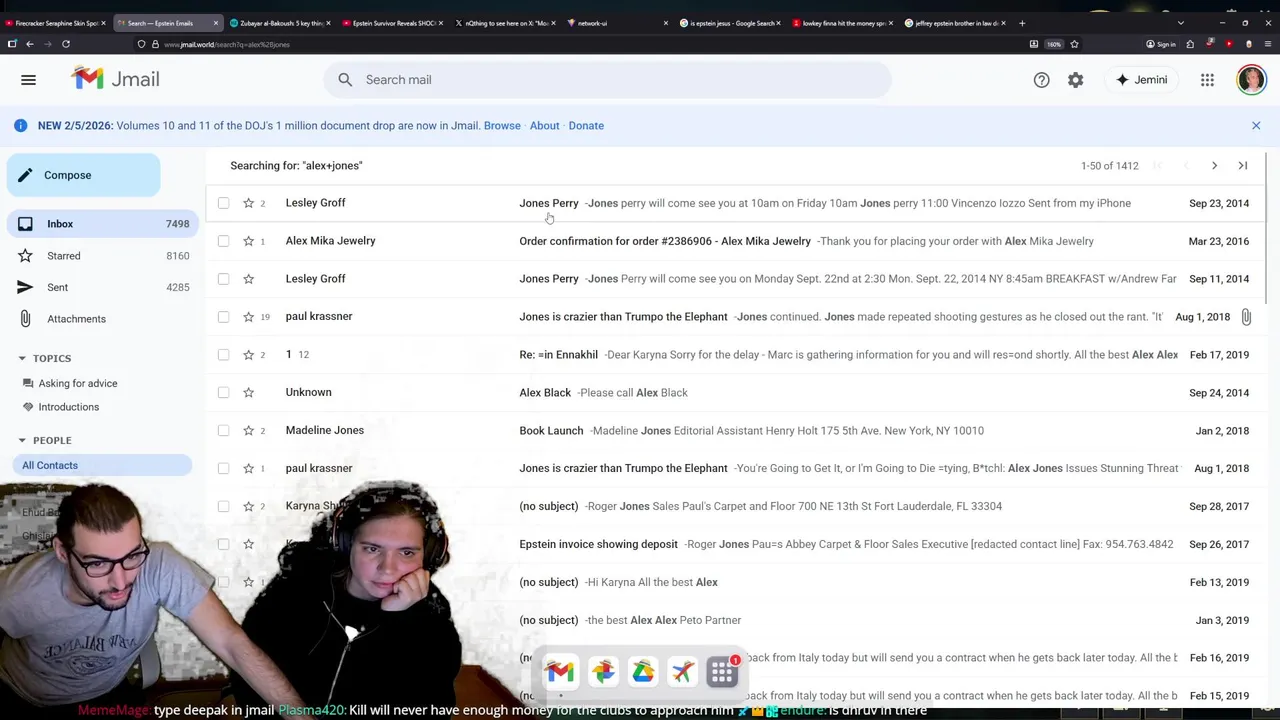
Task: Open the apps grid launcher
Action: [1207, 80]
